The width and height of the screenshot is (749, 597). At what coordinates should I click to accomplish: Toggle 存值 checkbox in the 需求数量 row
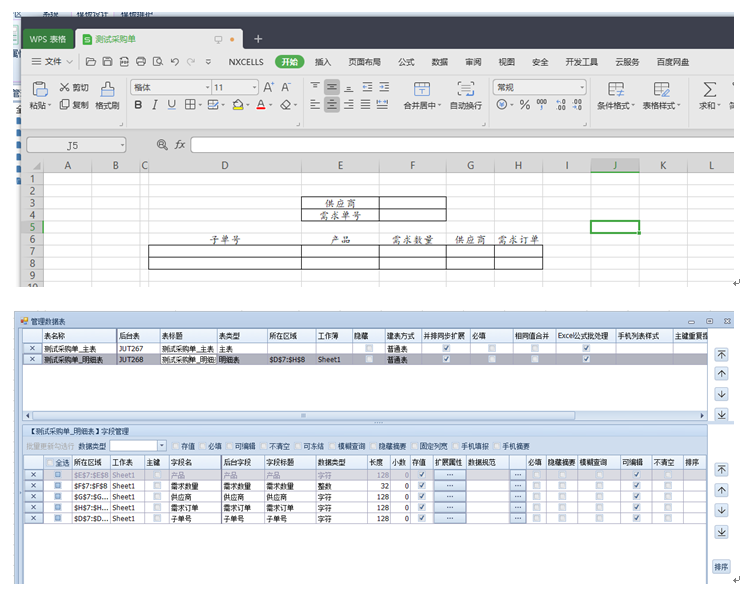click(421, 485)
